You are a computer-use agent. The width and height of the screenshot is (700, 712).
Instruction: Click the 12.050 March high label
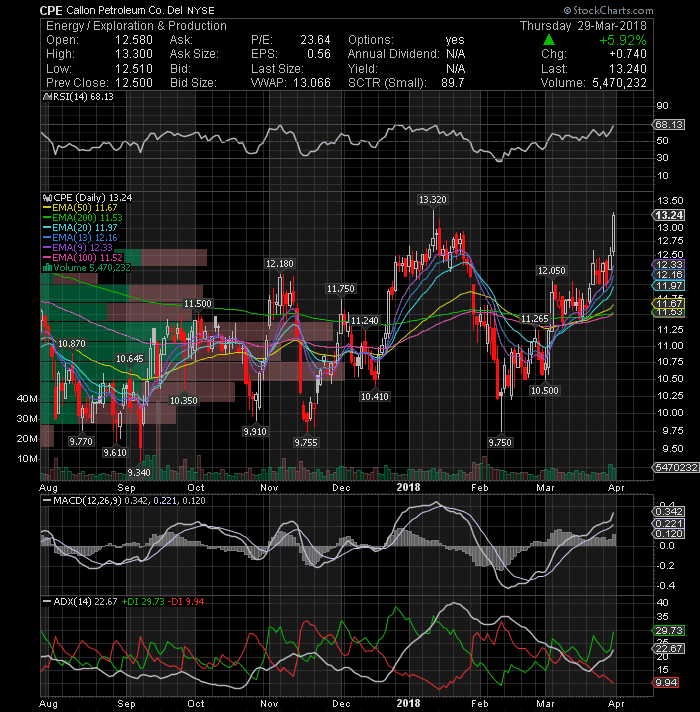point(552,271)
